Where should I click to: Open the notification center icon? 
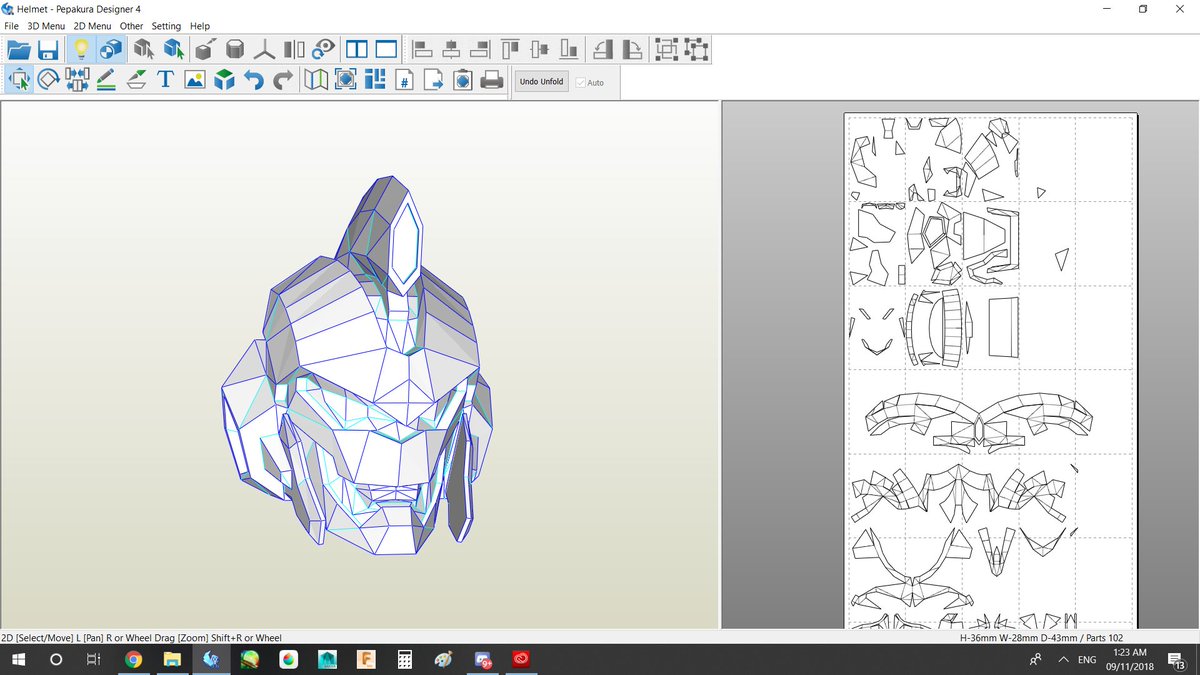1178,659
